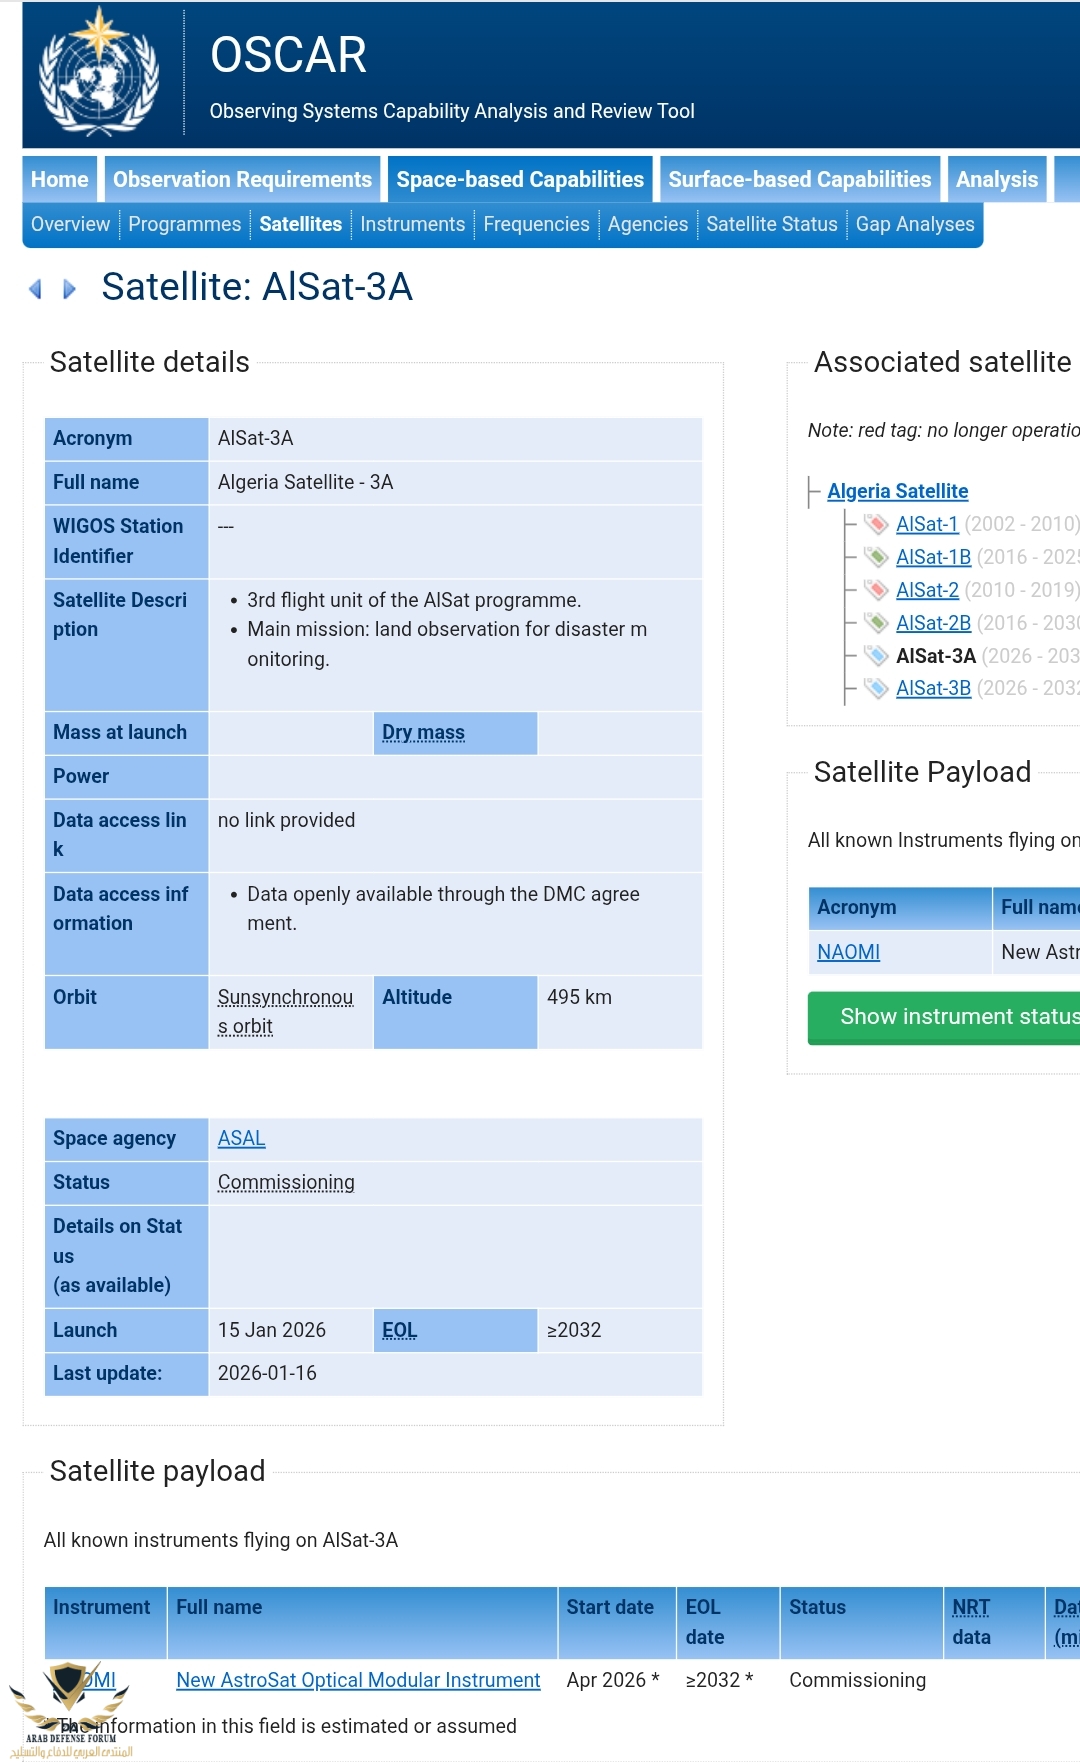Viewport: 1080px width, 1762px height.
Task: Open AlSat-2B in the satellite tree
Action: pos(933,623)
